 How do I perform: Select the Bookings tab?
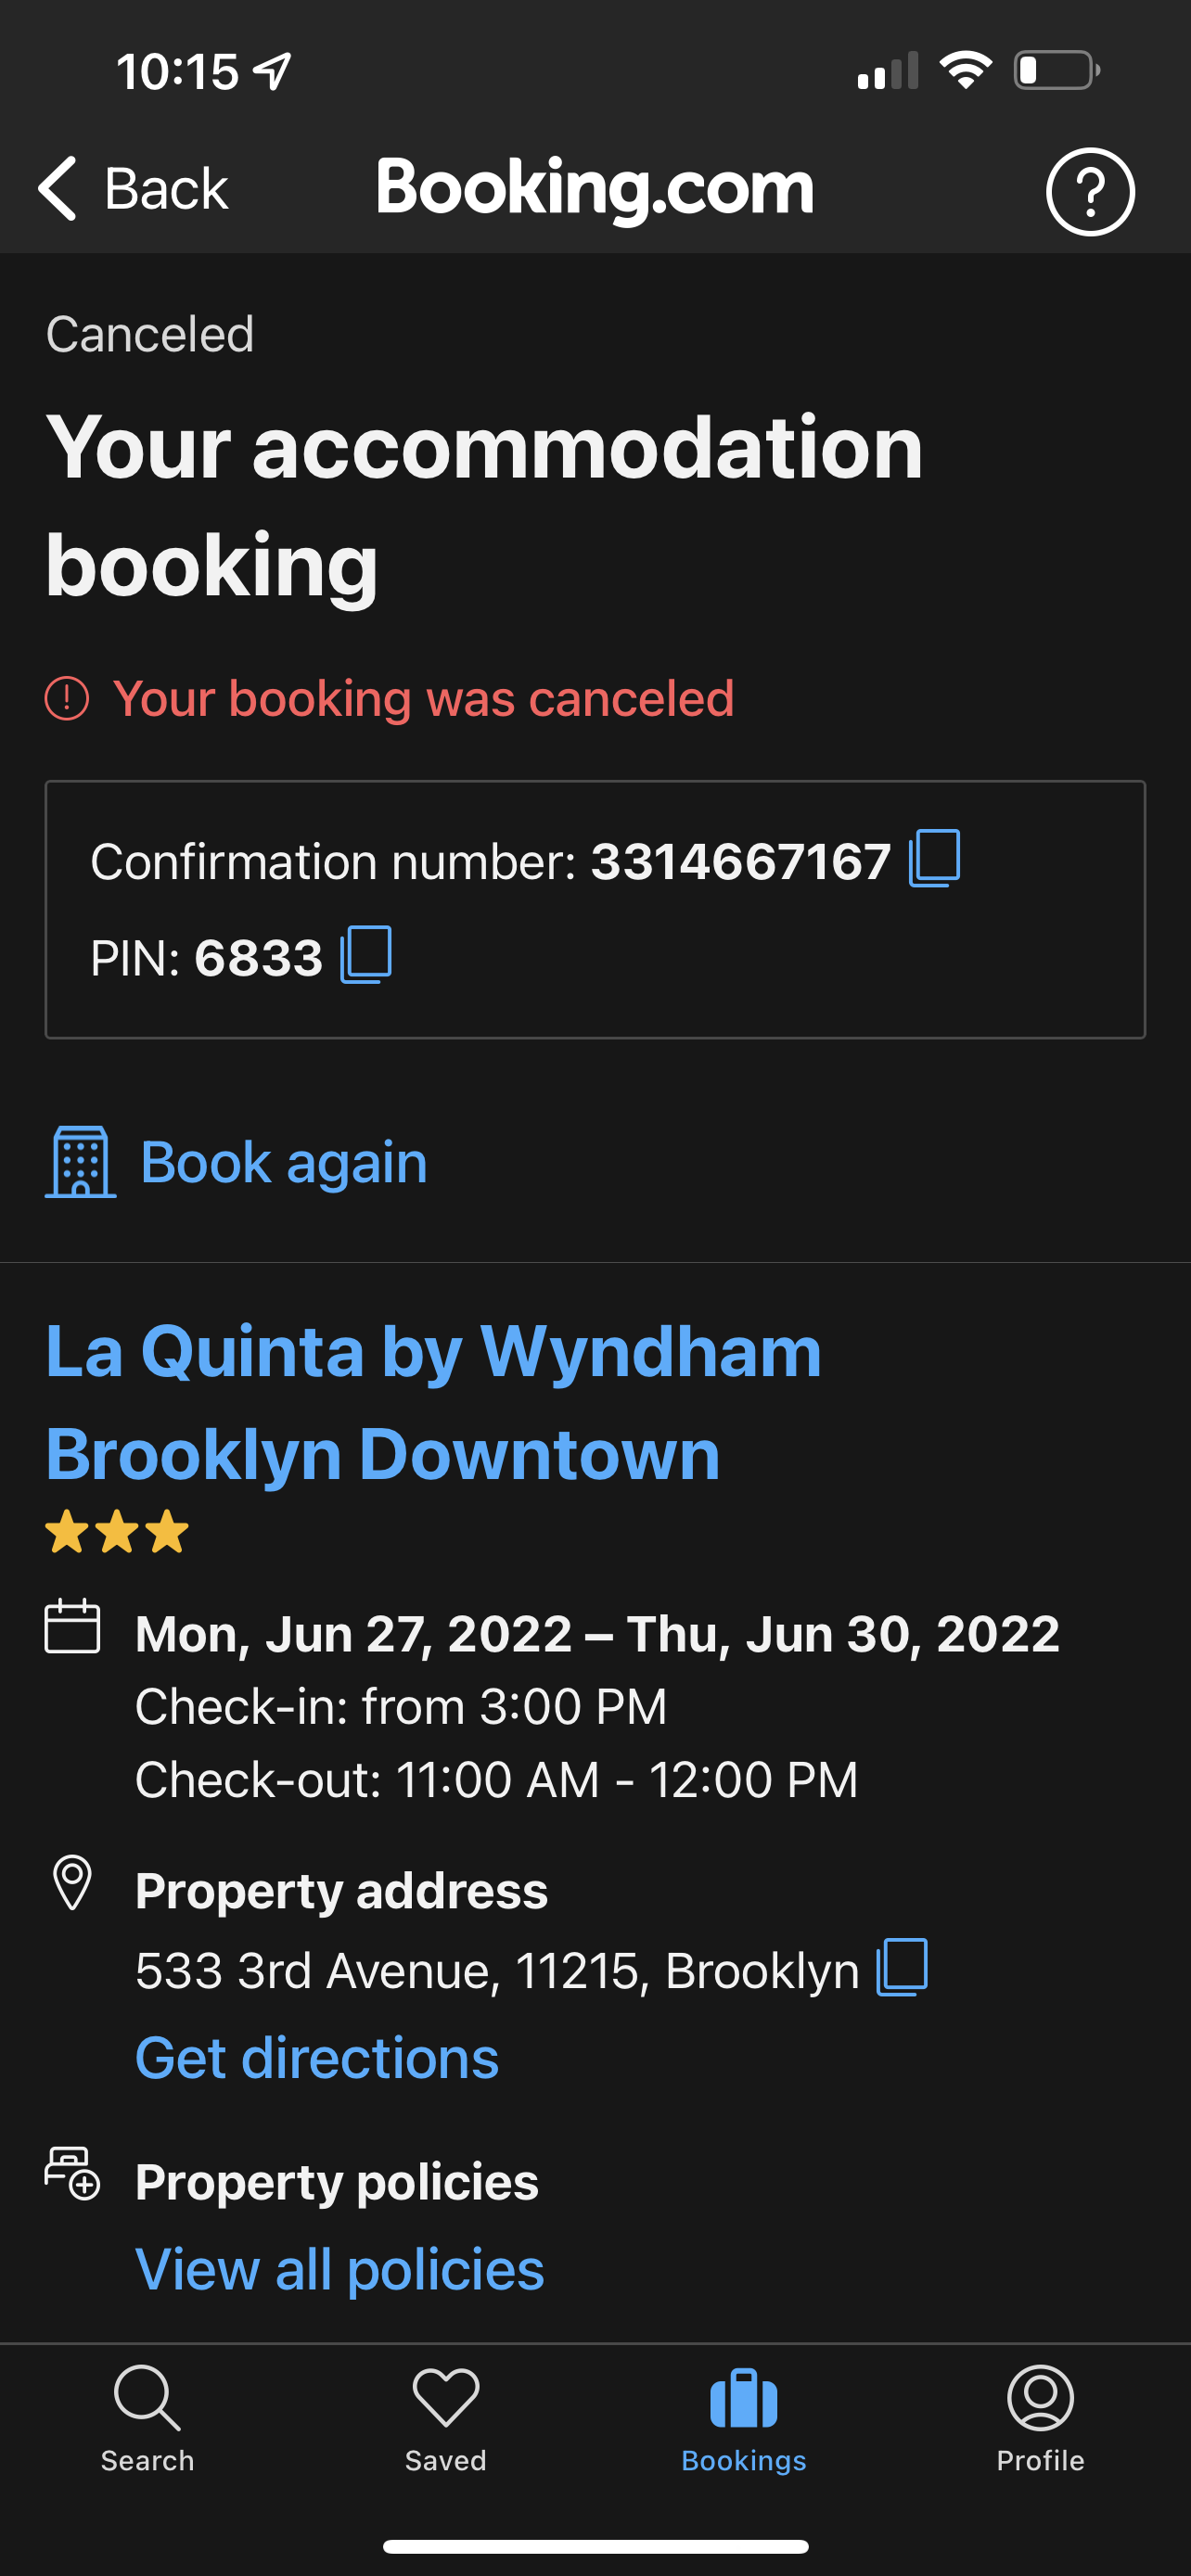pos(743,2416)
